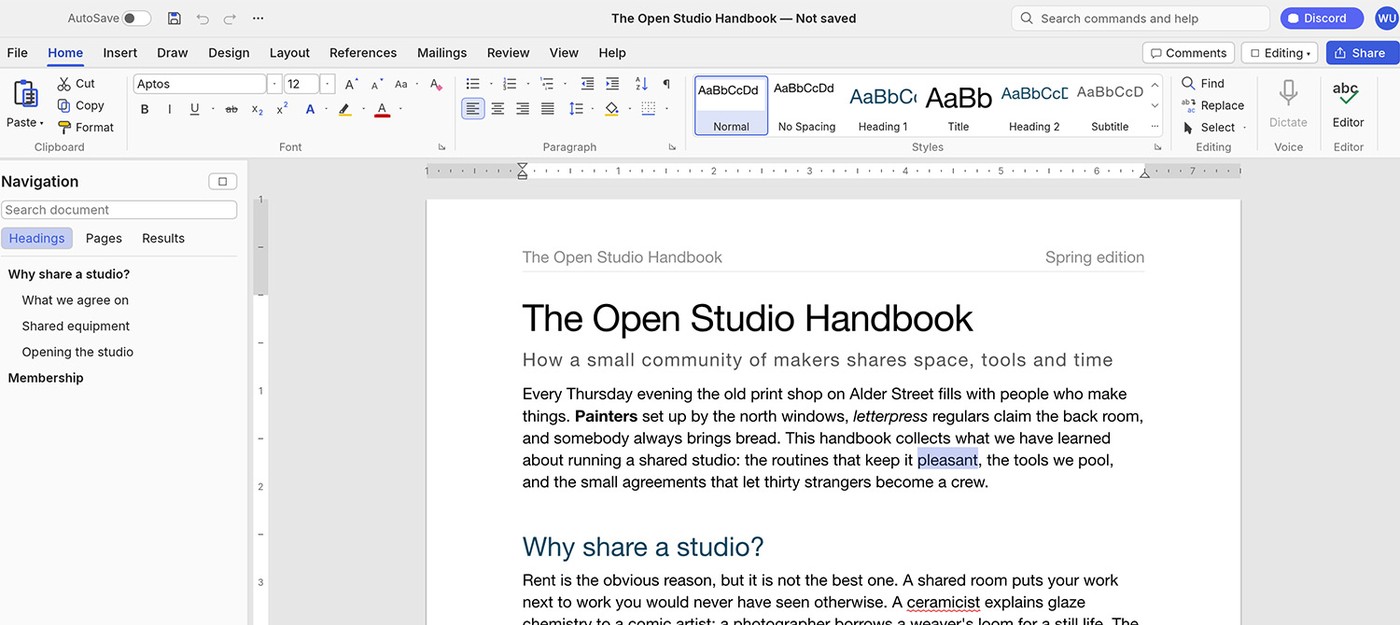Open the Paragraph dialog launcher
Viewport: 1400px width, 625px height.
click(672, 147)
